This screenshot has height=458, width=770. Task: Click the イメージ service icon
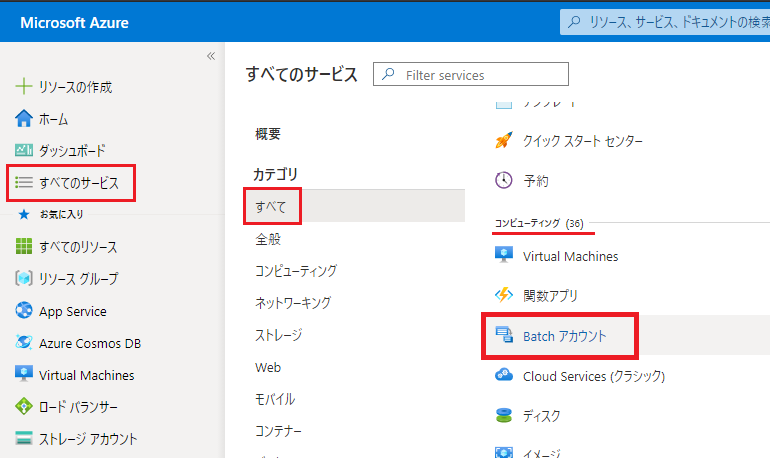(504, 452)
